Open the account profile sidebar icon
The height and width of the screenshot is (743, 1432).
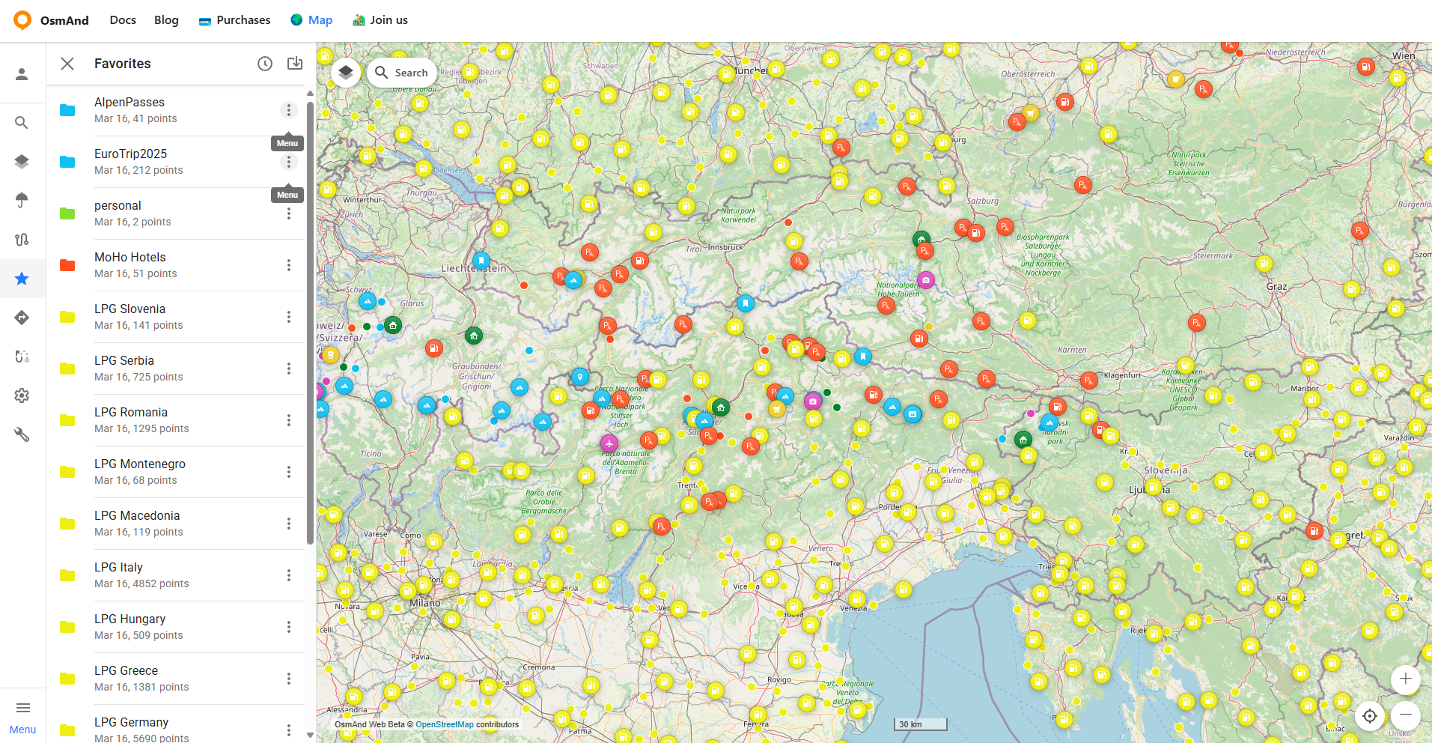22,74
